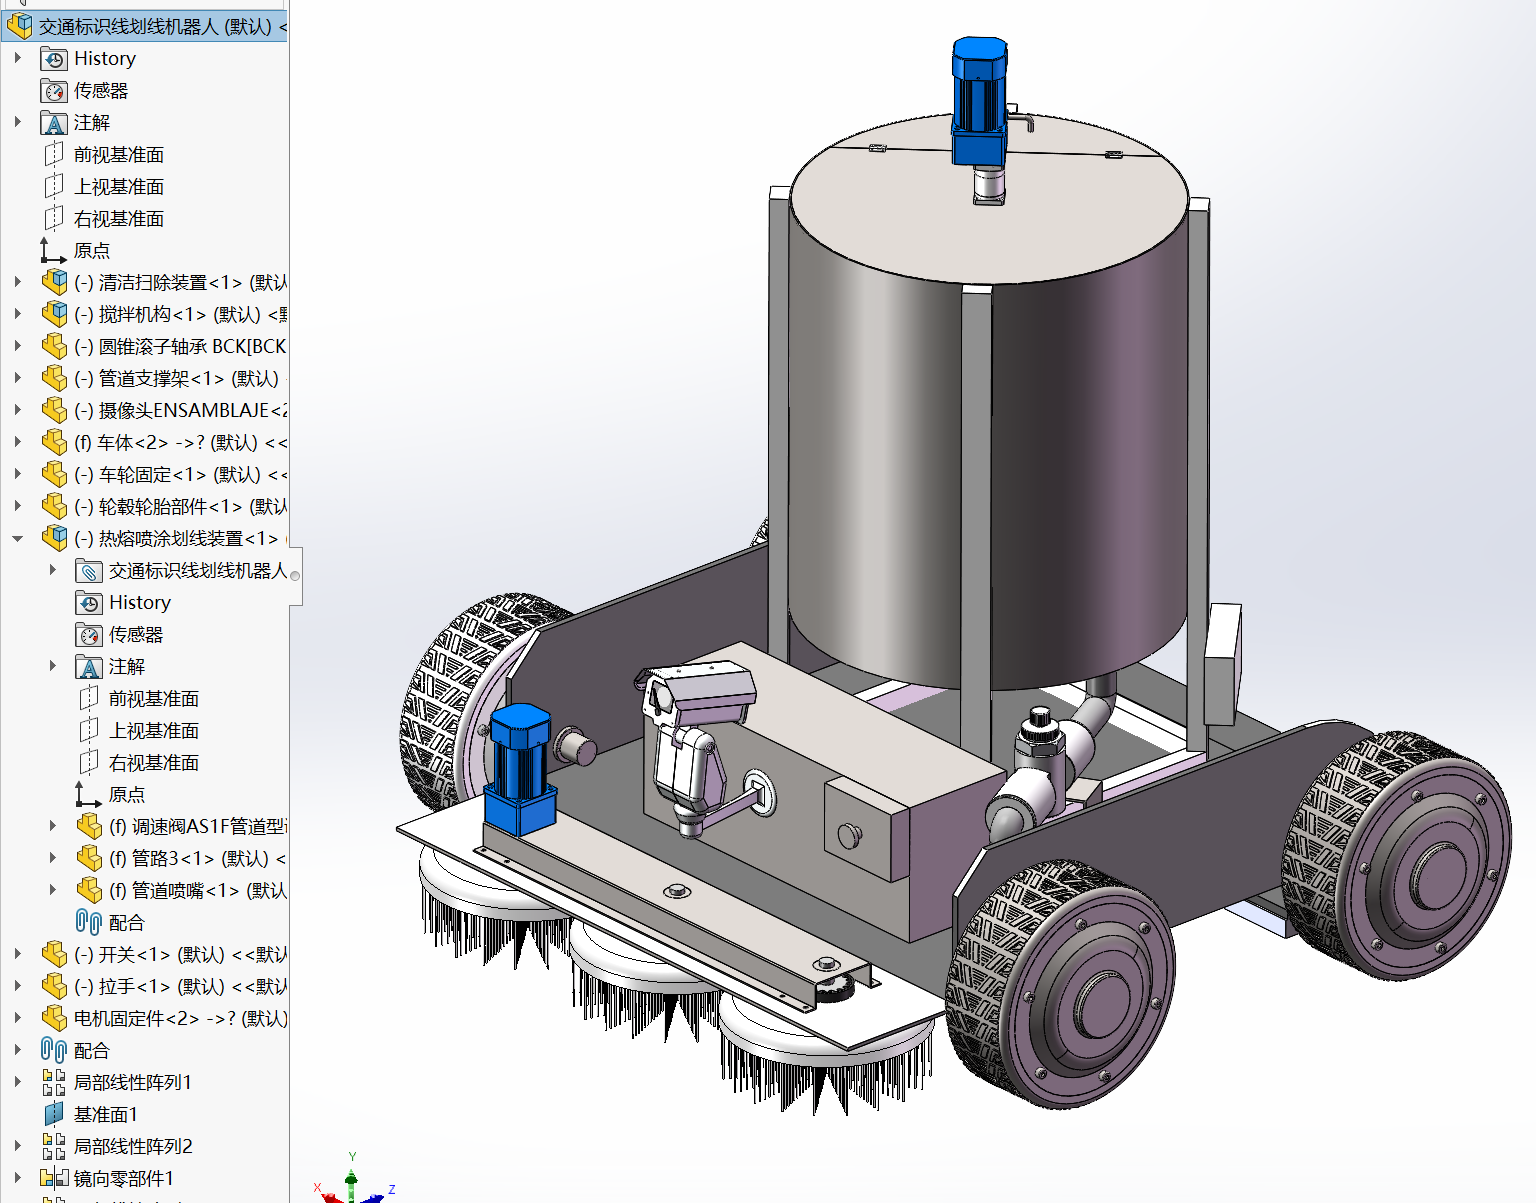The image size is (1536, 1203).
Task: Click the 基准面1 plane icon
Action: point(54,1114)
